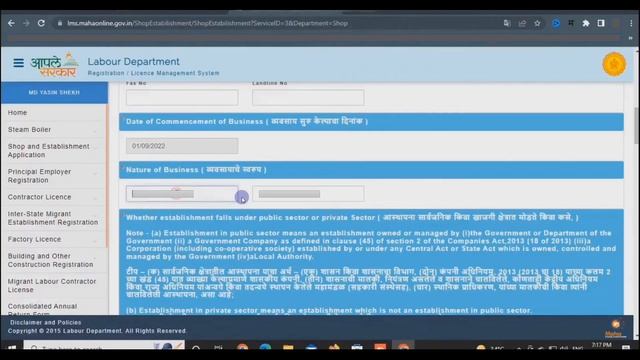Open the extensions puzzle icon

coord(586,23)
